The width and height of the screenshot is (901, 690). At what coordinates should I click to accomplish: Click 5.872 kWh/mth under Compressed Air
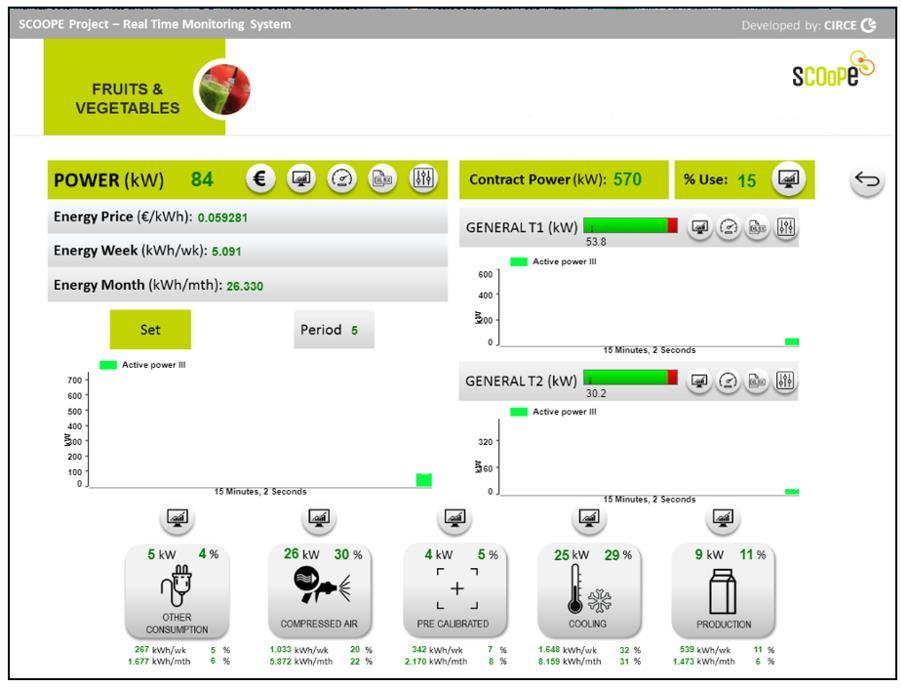tap(301, 662)
